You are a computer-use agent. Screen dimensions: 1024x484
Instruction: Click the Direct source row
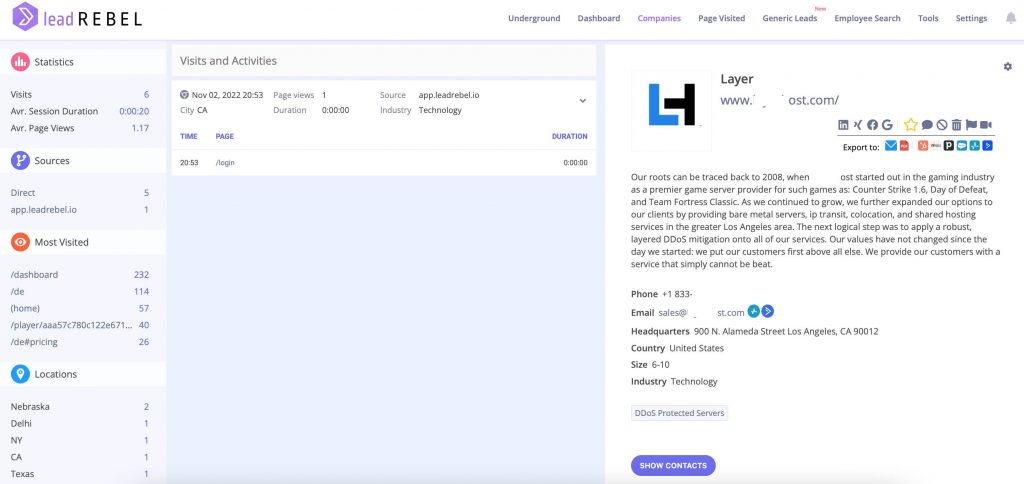tap(80, 193)
